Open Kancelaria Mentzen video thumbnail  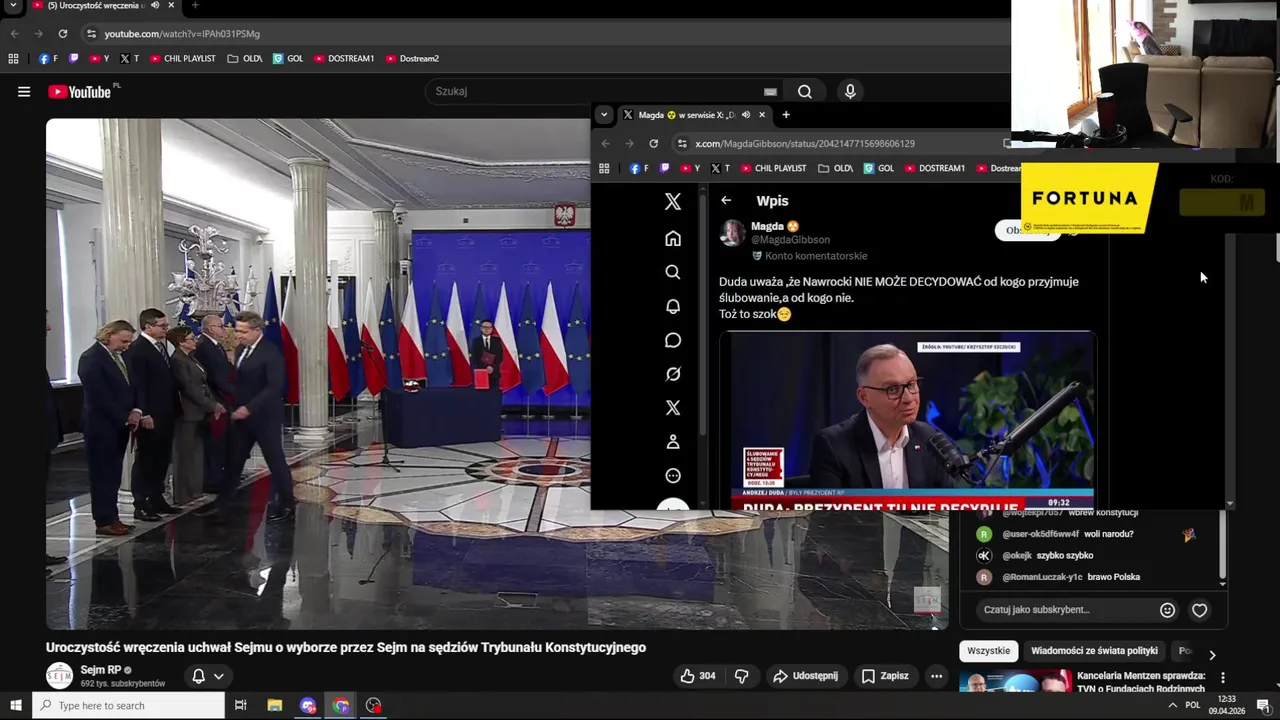click(x=1015, y=681)
